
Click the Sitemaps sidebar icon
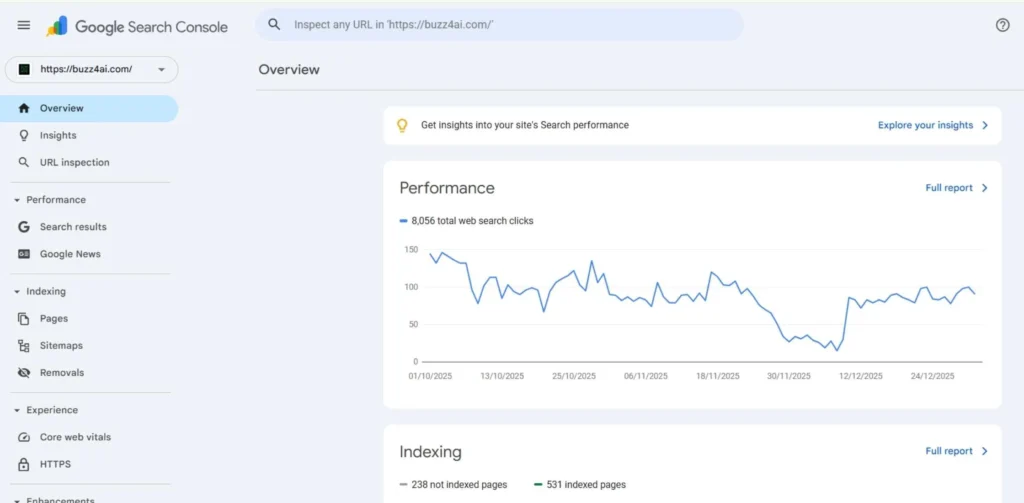(x=24, y=346)
